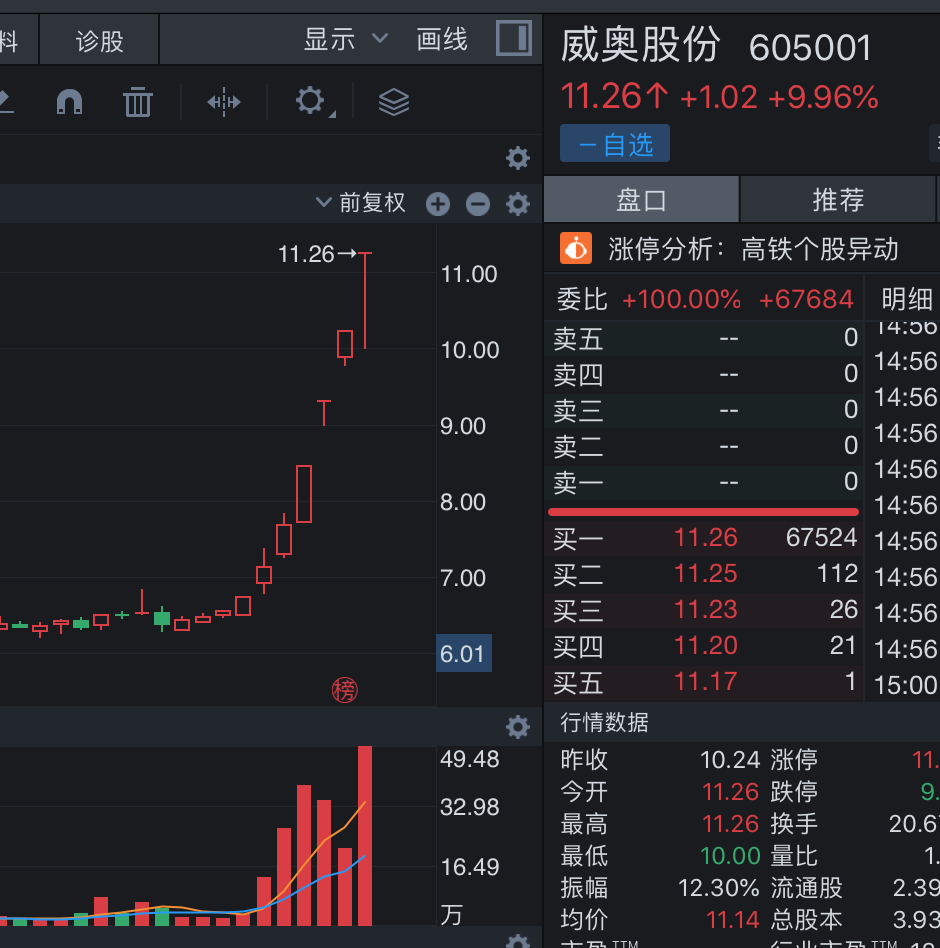Toggle the right sidebar panel layout
Viewport: 940px width, 948px height.
(x=514, y=39)
